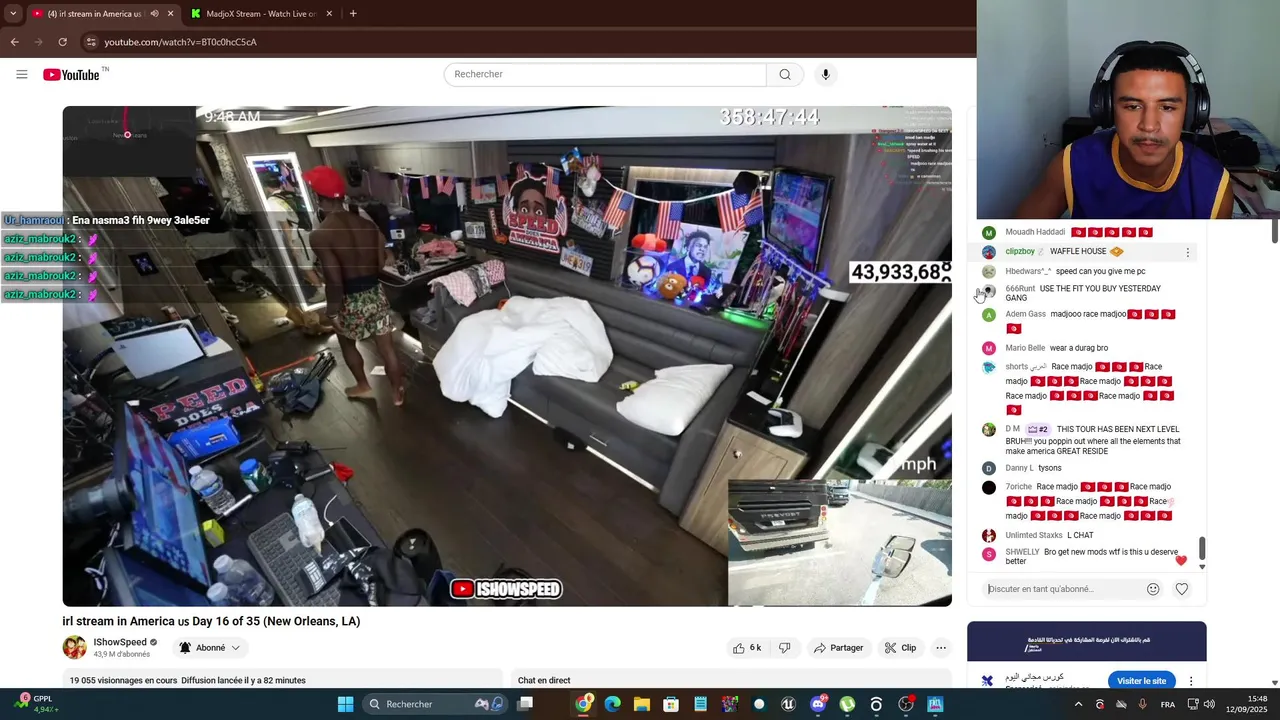Click the Chat en direct header
This screenshot has height=720, width=1280.
tap(544, 680)
